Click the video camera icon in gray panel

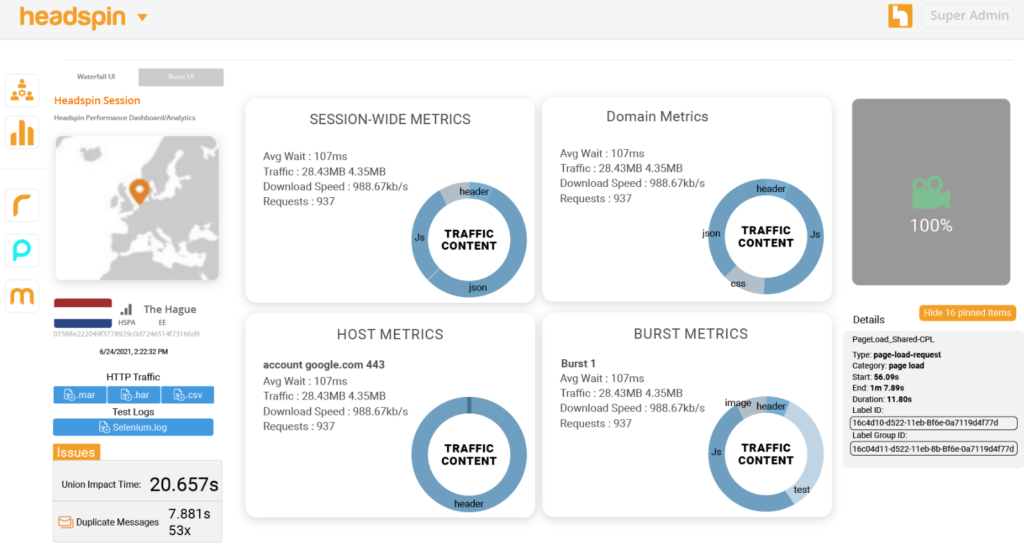(x=930, y=192)
